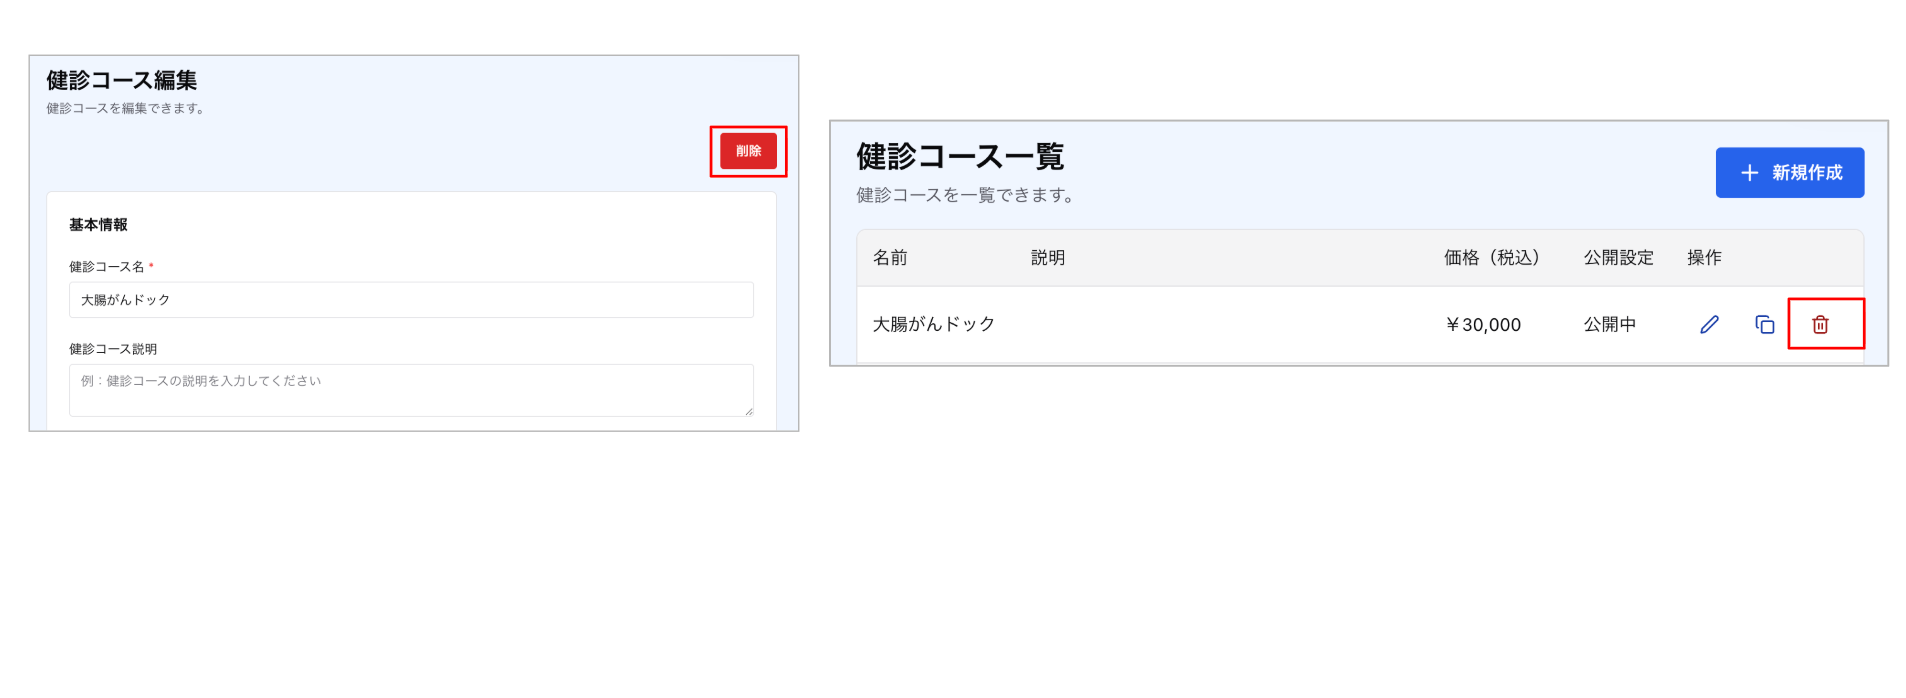Screen dimensions: 1906x698
Task: Click the pencil edit icon for 大腸がんドック
Action: coord(1709,325)
